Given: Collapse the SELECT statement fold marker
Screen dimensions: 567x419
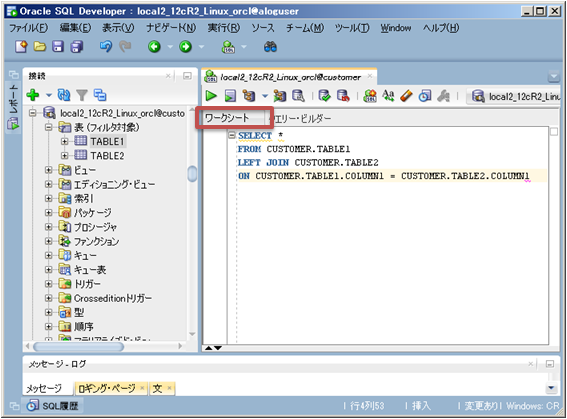Looking at the screenshot, I should [x=232, y=135].
